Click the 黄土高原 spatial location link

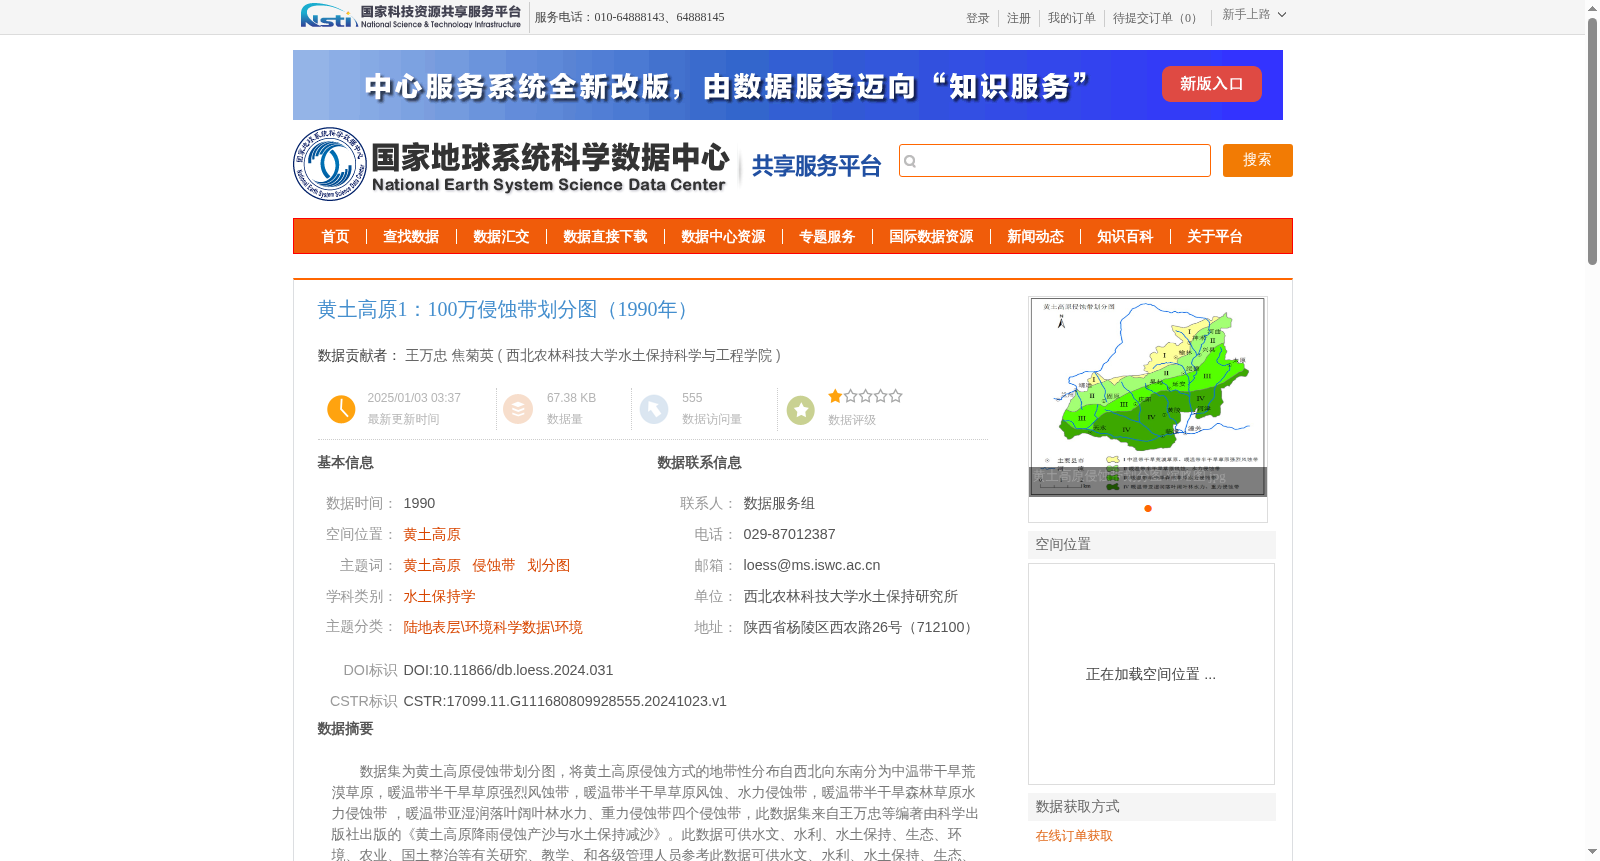[432, 535]
